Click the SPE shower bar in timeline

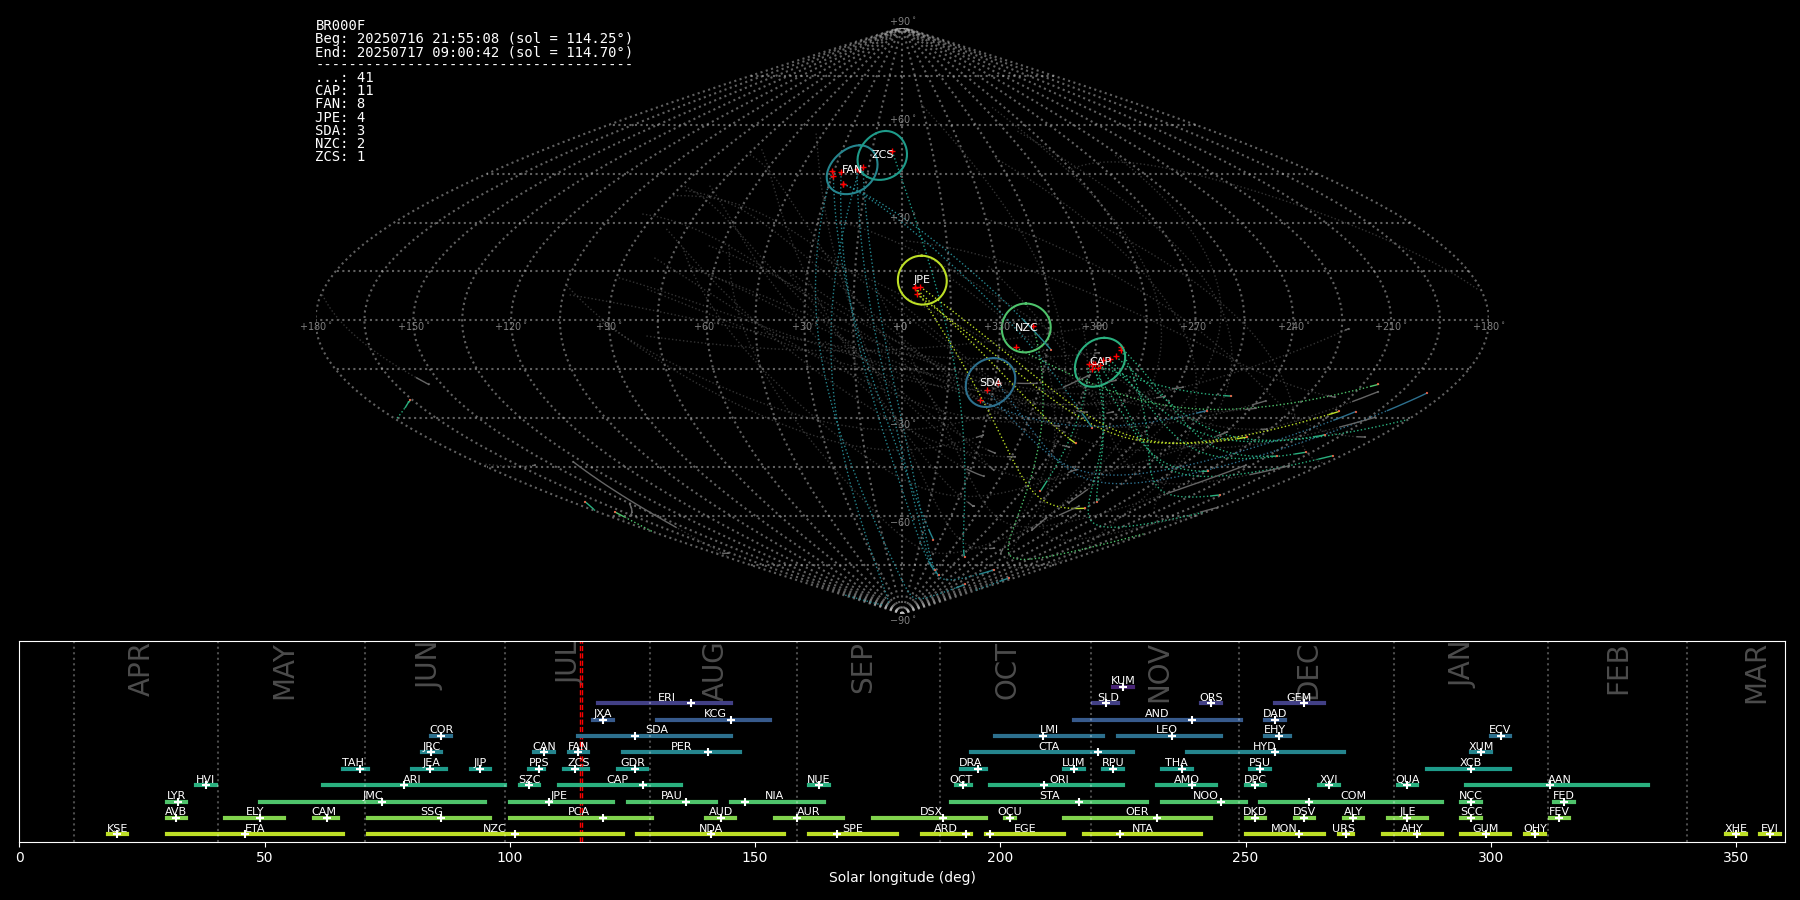853,834
